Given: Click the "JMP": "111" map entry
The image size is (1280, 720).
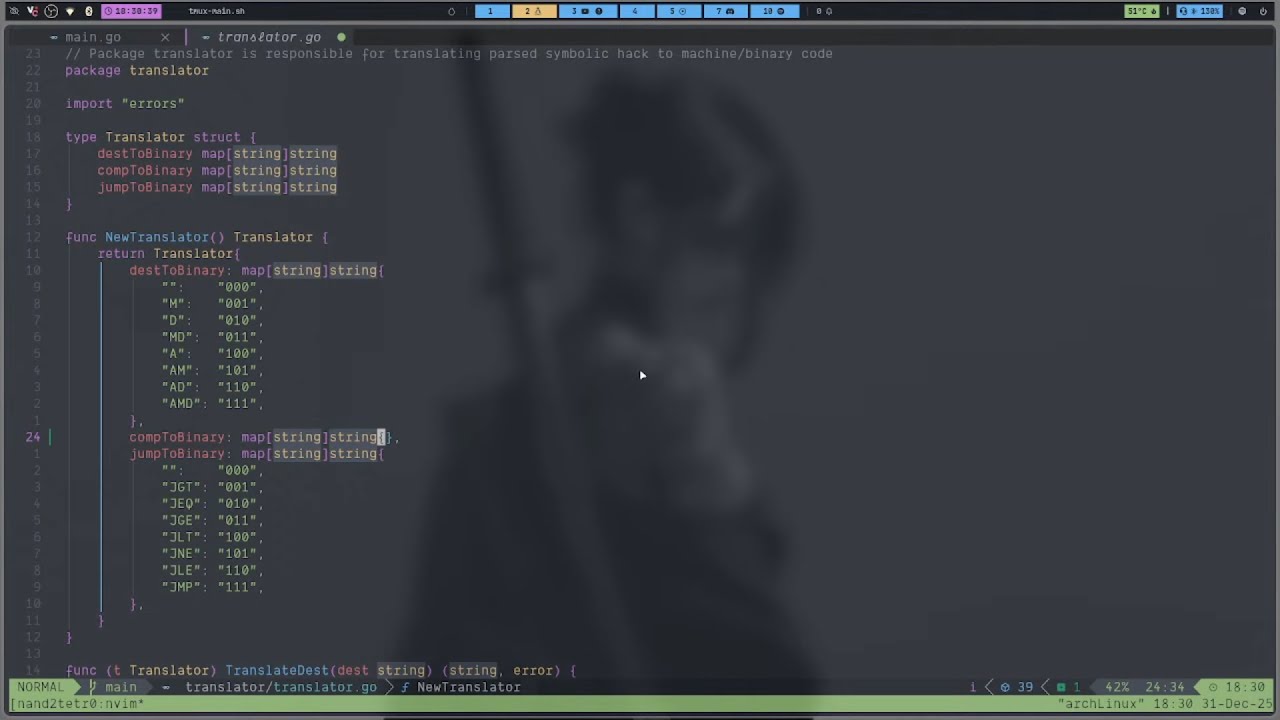Looking at the screenshot, I should click(x=213, y=587).
